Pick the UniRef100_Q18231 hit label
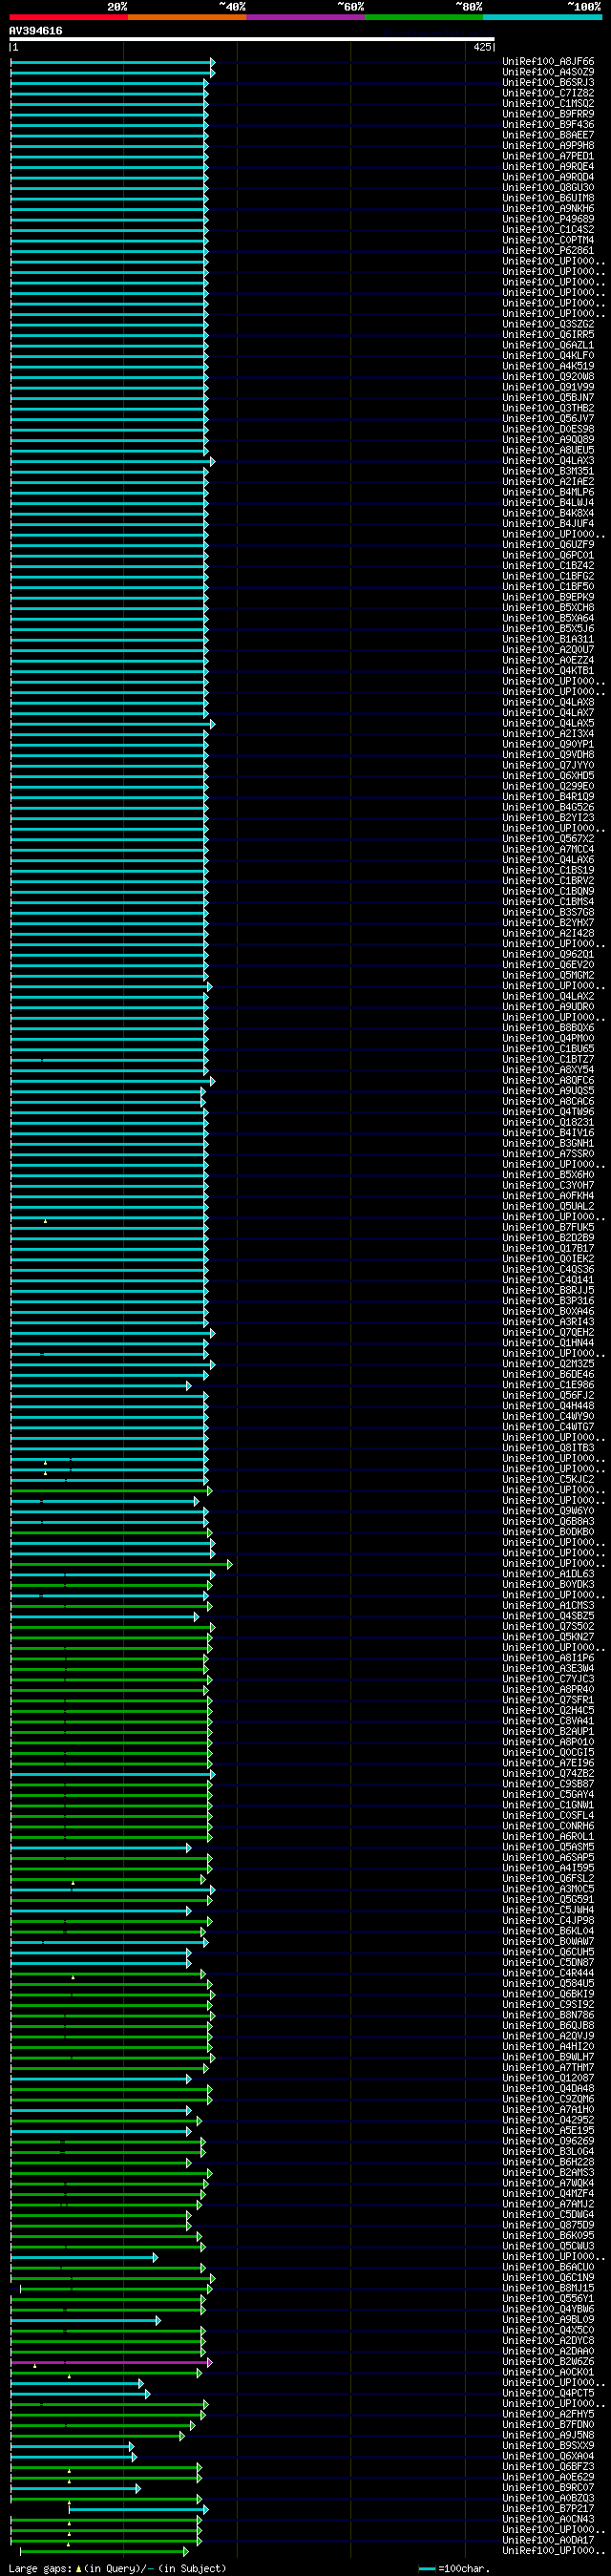Viewport: 611px width, 2576px height. point(548,1122)
